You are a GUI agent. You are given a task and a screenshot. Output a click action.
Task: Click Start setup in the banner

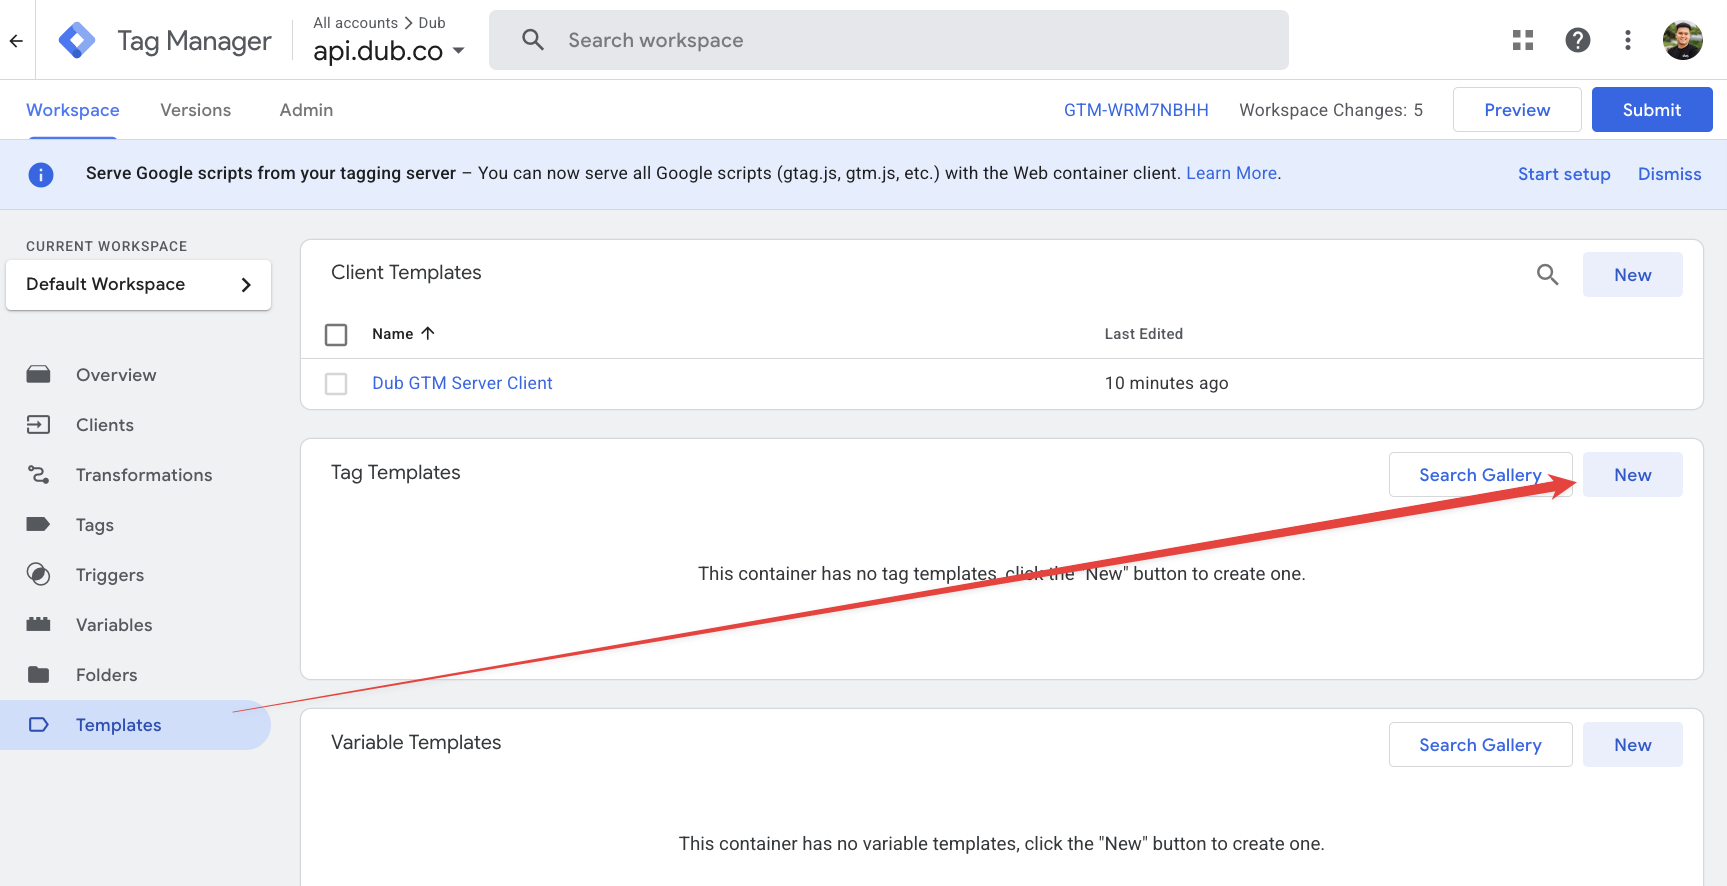(1564, 174)
